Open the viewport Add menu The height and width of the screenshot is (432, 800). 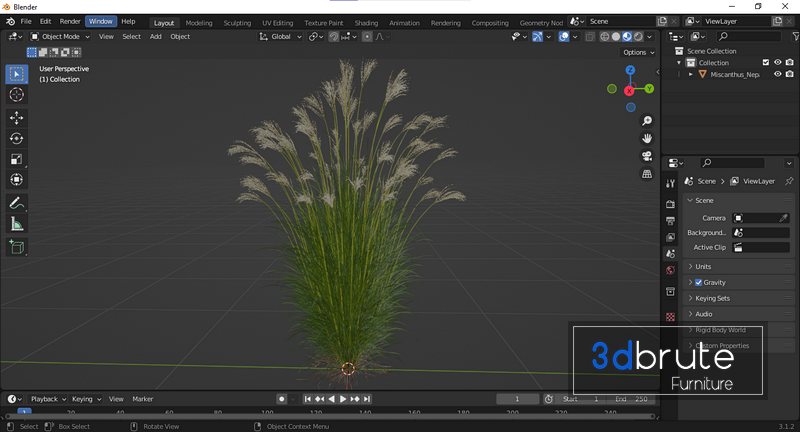156,37
